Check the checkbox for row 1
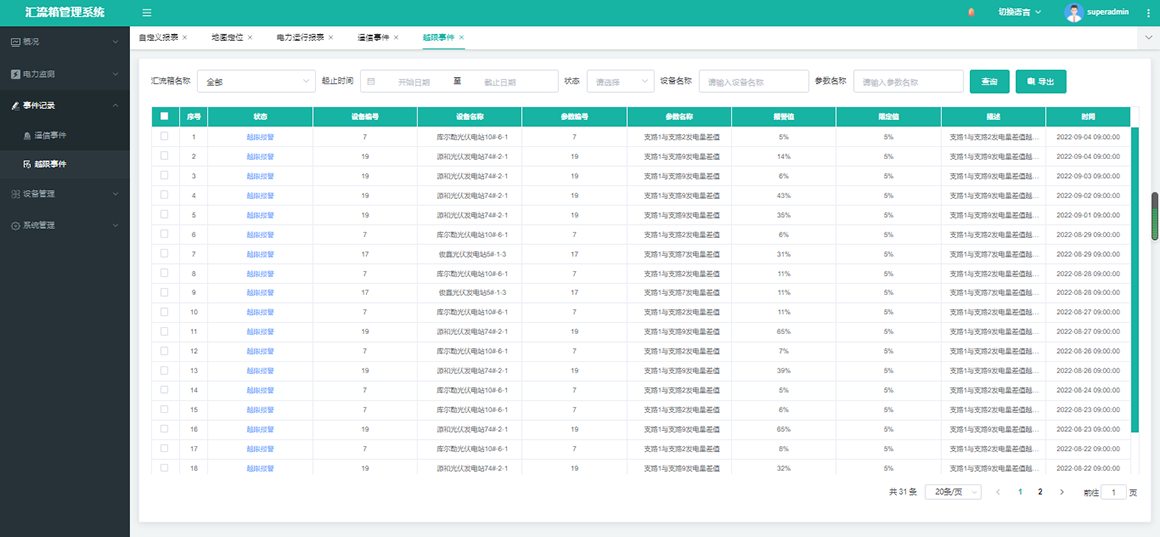This screenshot has height=537, width=1160. point(164,136)
